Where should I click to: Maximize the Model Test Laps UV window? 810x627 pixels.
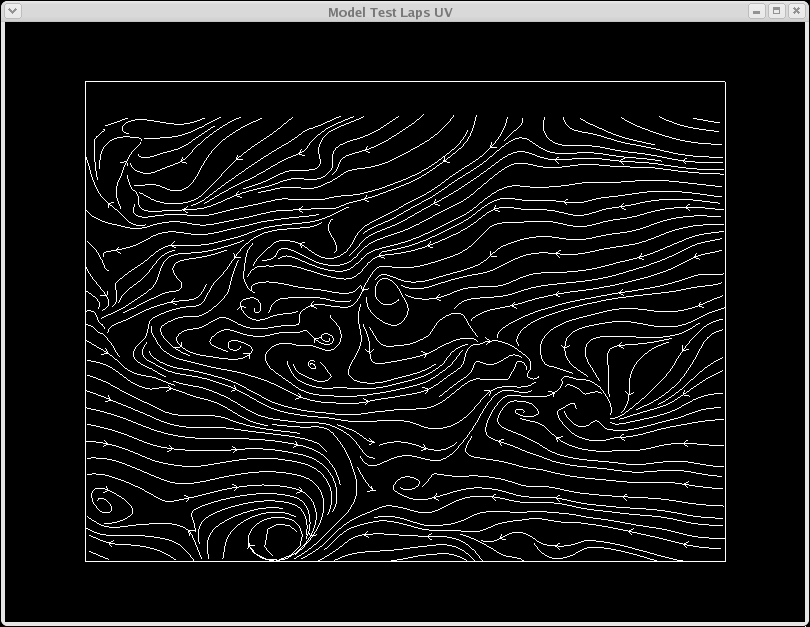776,11
